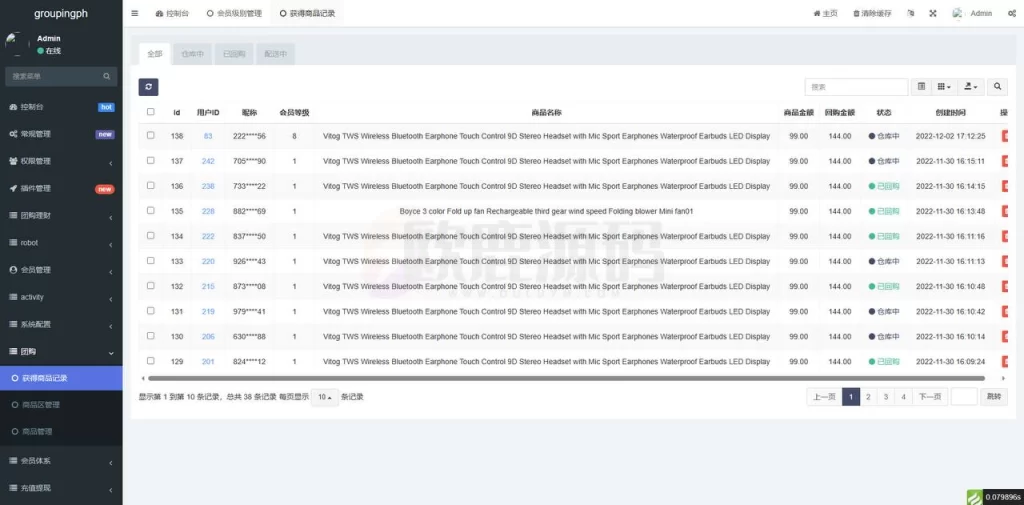Open user ID 83 link
Viewport: 1024px width, 505px height.
(x=208, y=137)
